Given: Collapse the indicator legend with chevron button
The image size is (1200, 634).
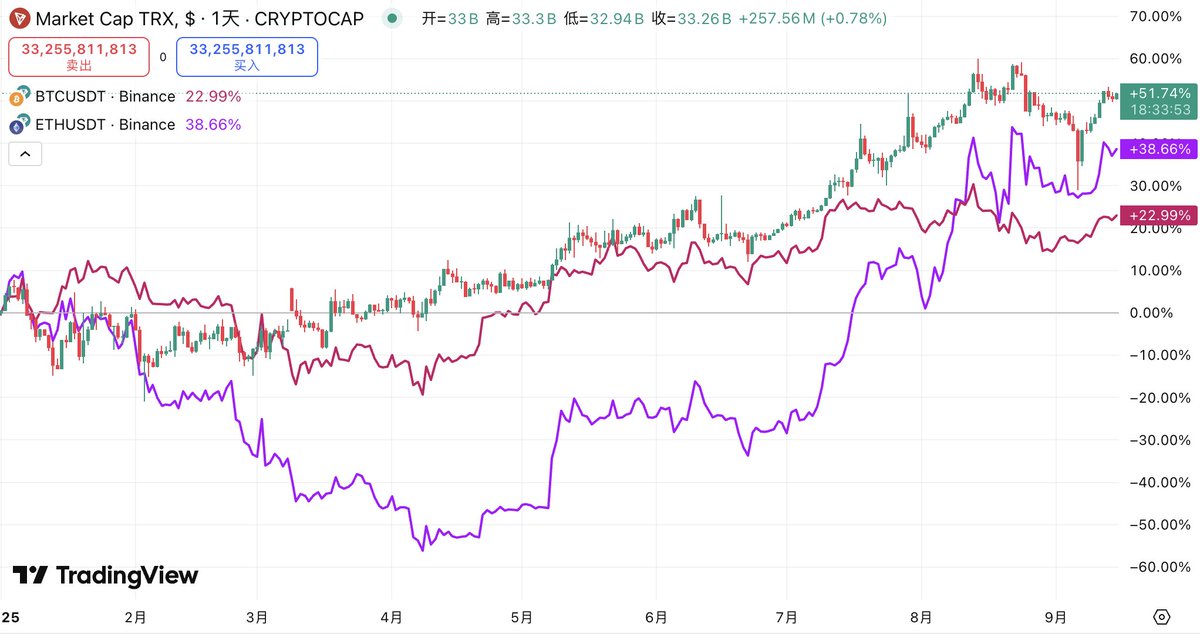Looking at the screenshot, I should click(25, 154).
